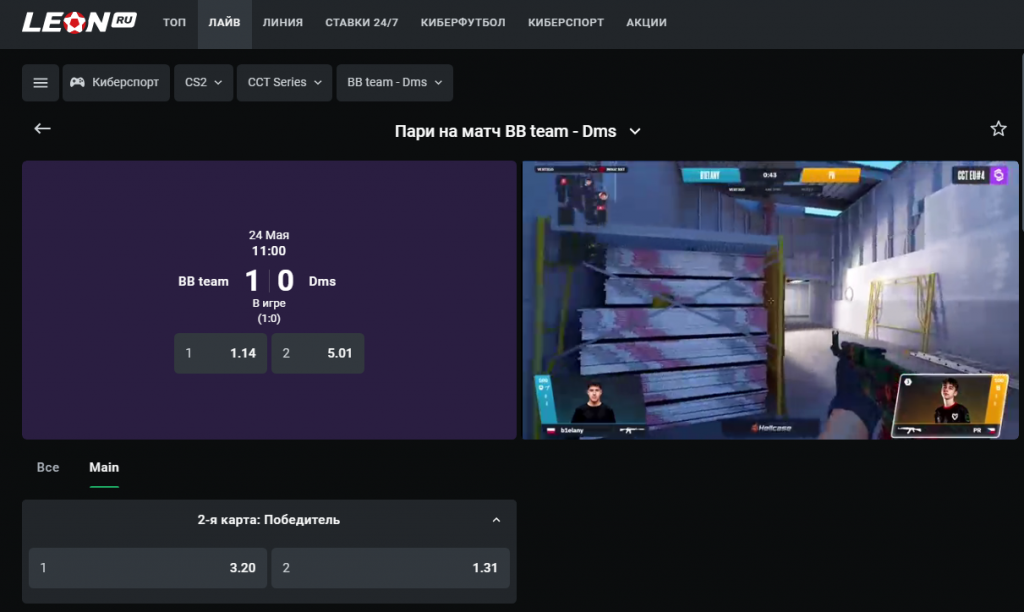Open the ЛАЙВ navigation tab

225,22
